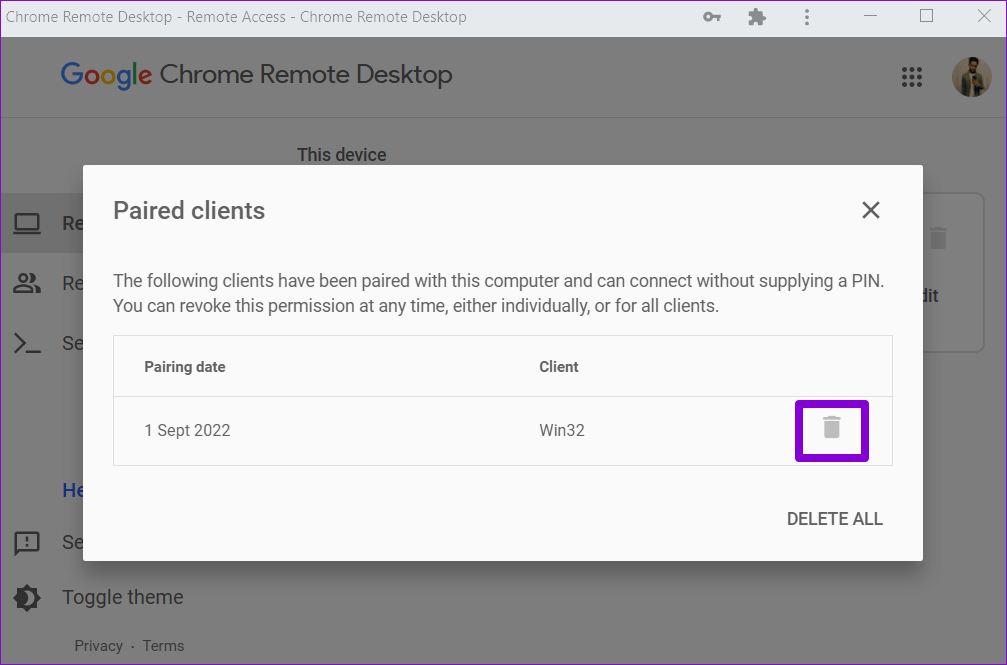Image resolution: width=1007 pixels, height=665 pixels.
Task: Click the Toggle theme label
Action: tap(123, 598)
